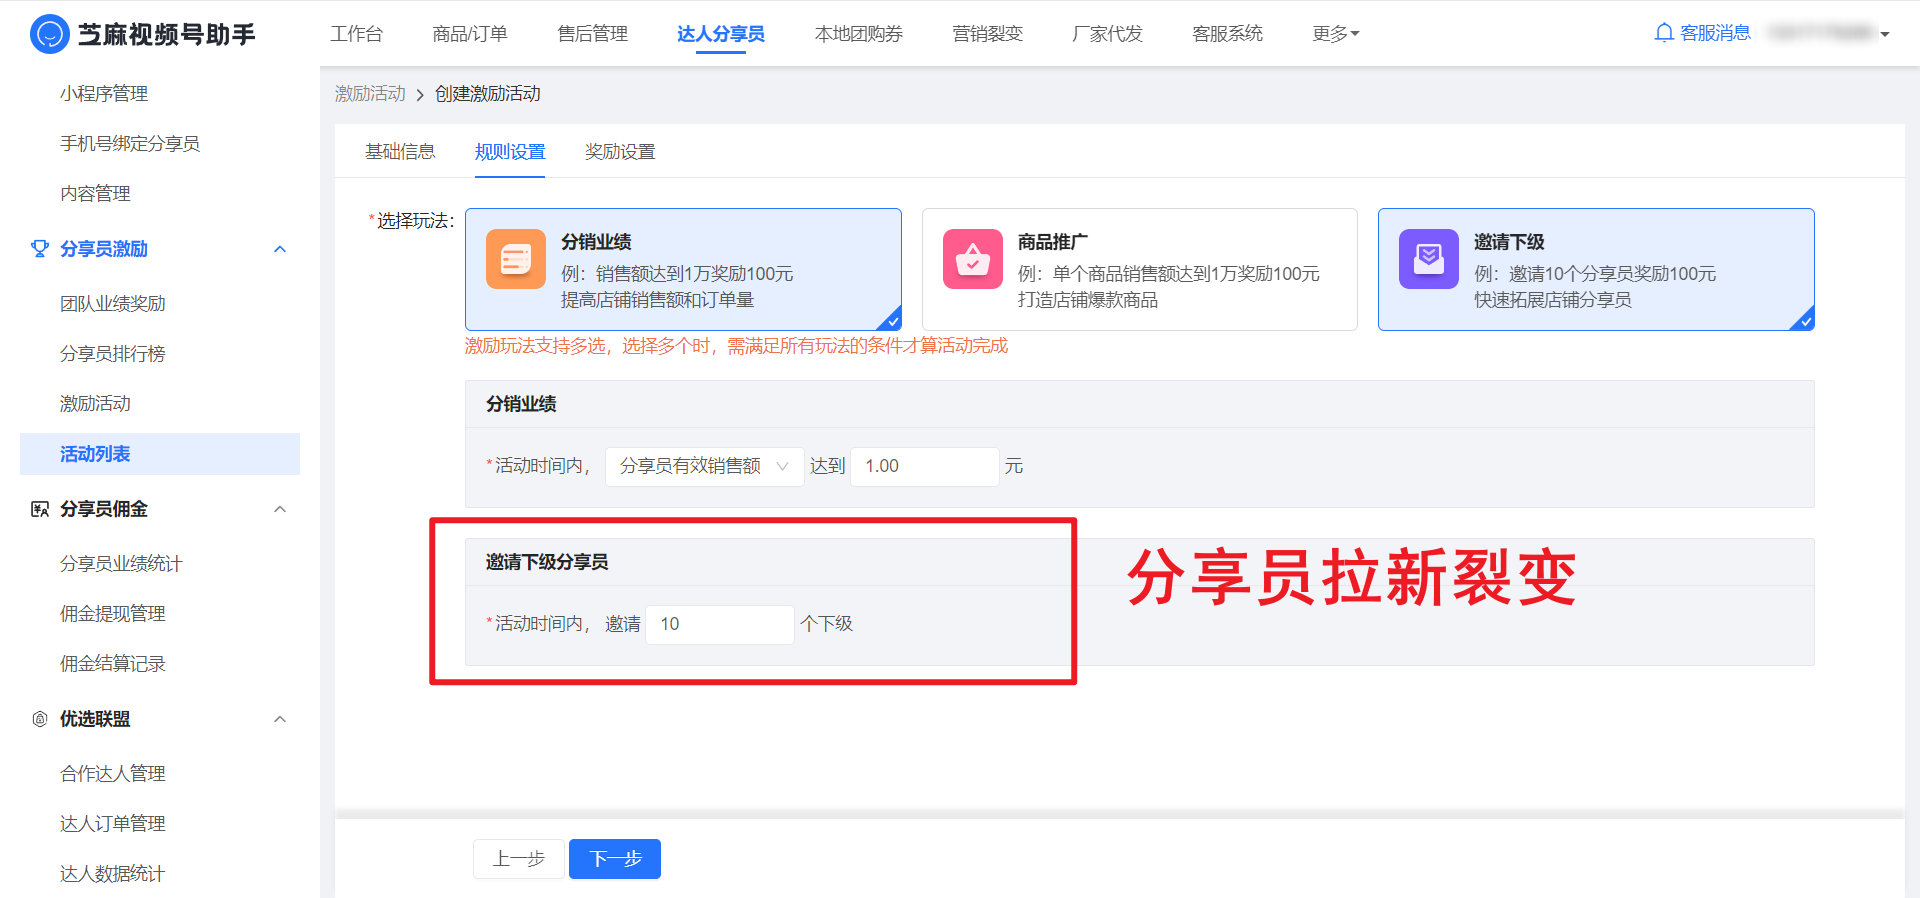Open 团队业绩奖励 in the sidebar
Screen dimensions: 1920x898
[113, 304]
